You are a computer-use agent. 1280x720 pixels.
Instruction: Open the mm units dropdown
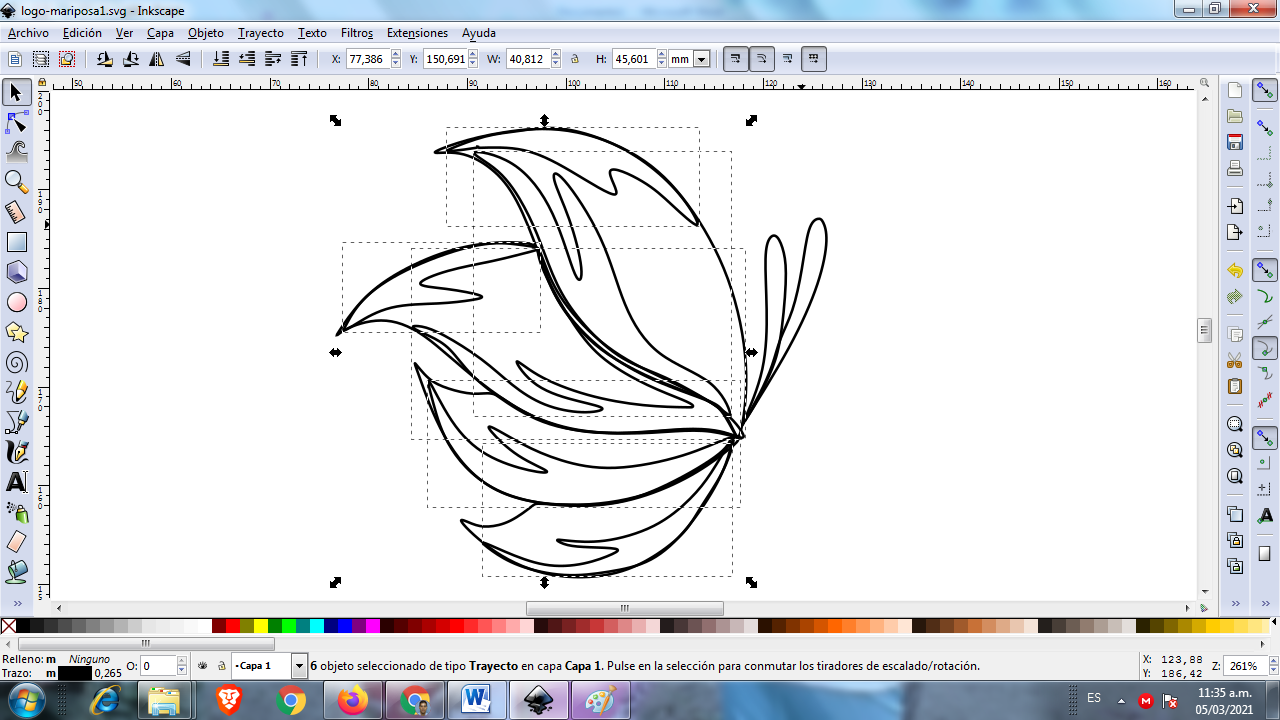(701, 59)
